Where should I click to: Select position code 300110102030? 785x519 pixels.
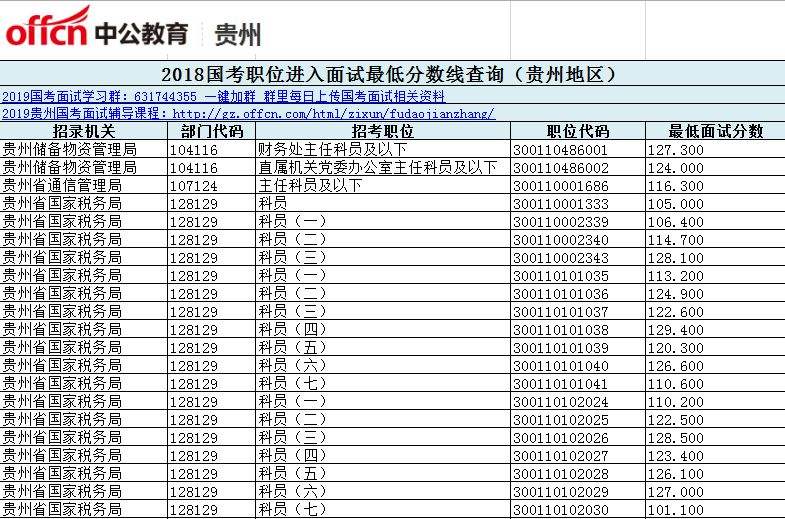pyautogui.click(x=578, y=509)
